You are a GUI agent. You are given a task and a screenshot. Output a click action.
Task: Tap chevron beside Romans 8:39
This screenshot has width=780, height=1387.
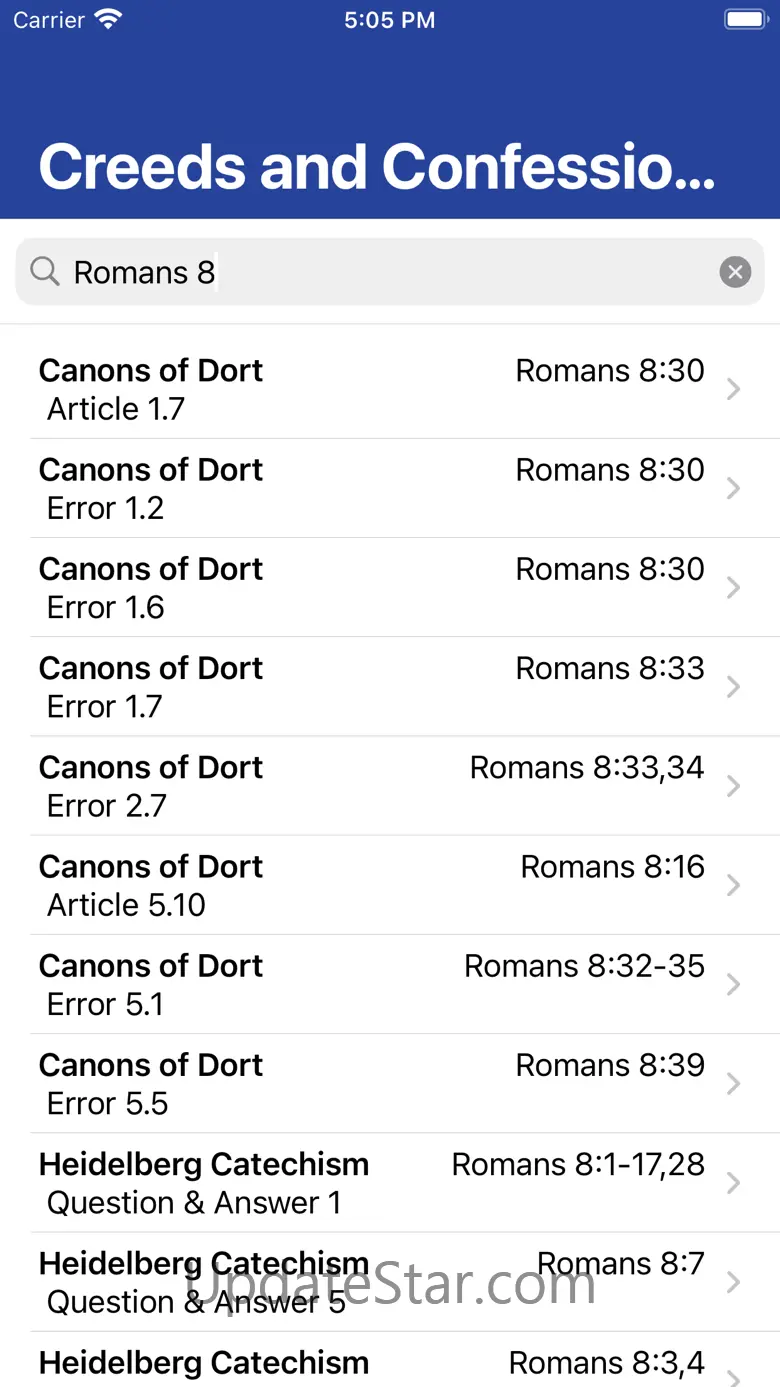tap(734, 1084)
